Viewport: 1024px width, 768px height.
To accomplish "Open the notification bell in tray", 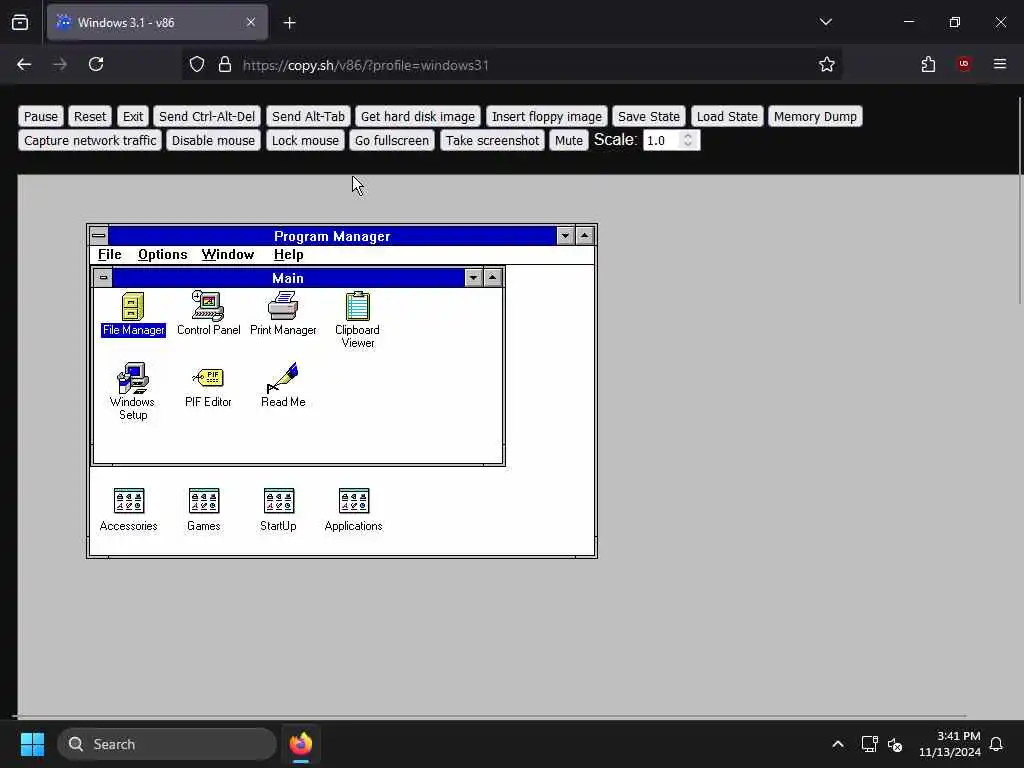I will point(996,744).
